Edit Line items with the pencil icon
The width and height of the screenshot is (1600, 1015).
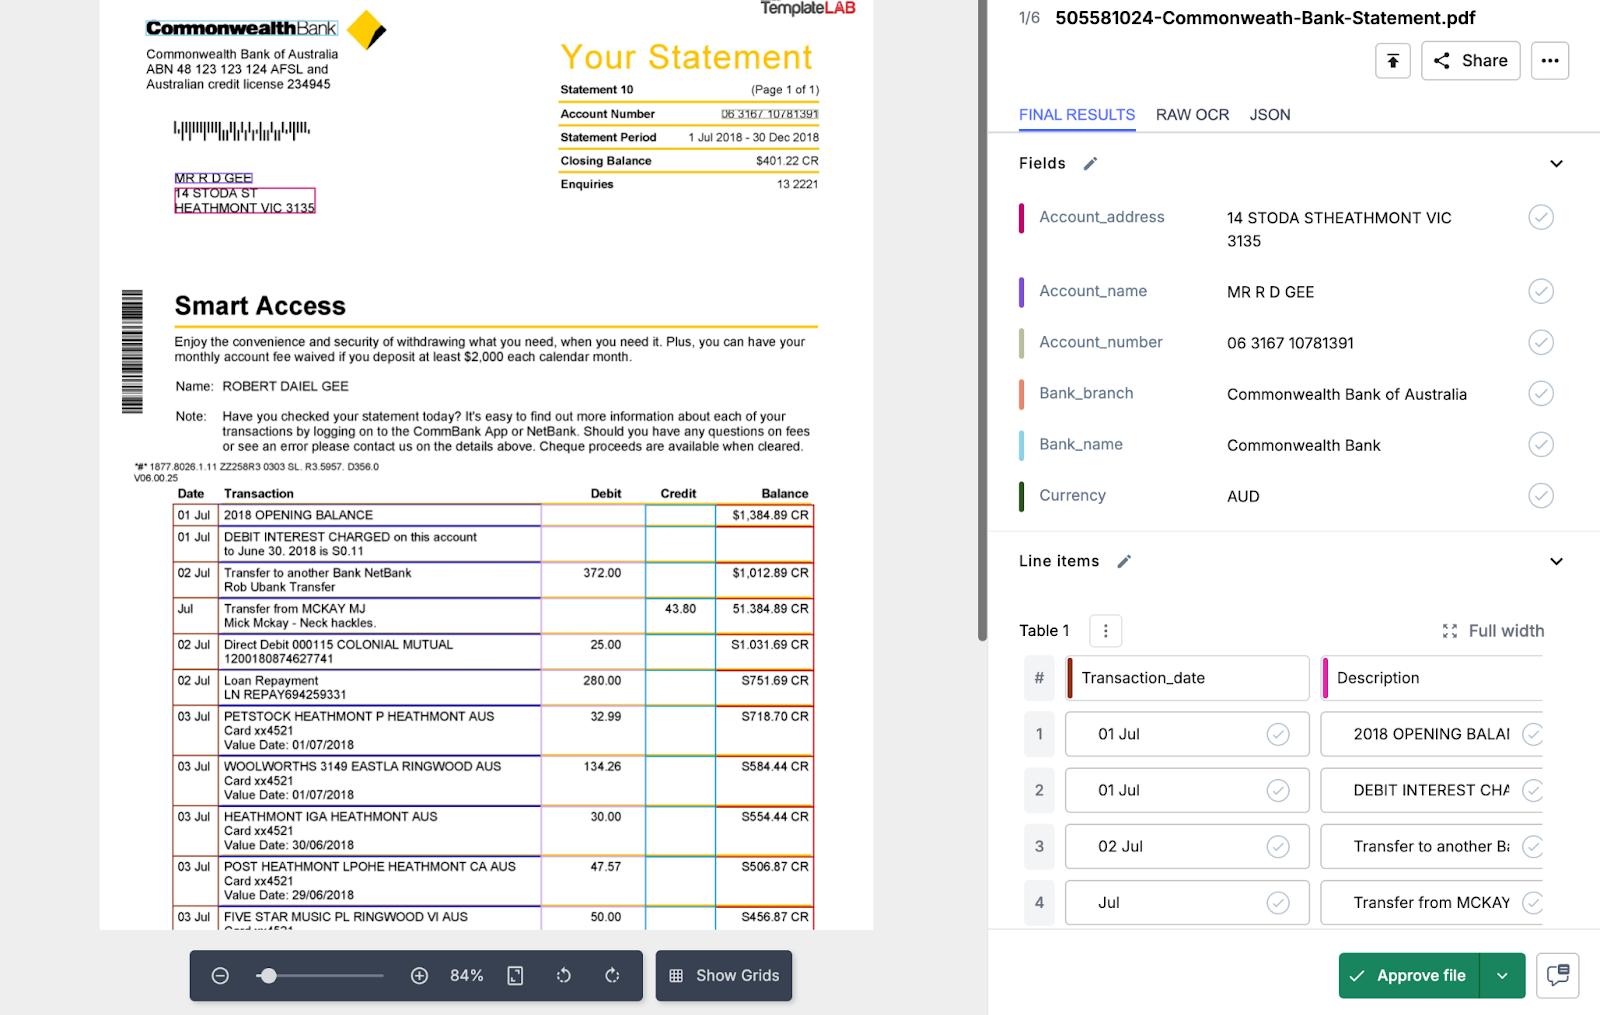click(1124, 561)
